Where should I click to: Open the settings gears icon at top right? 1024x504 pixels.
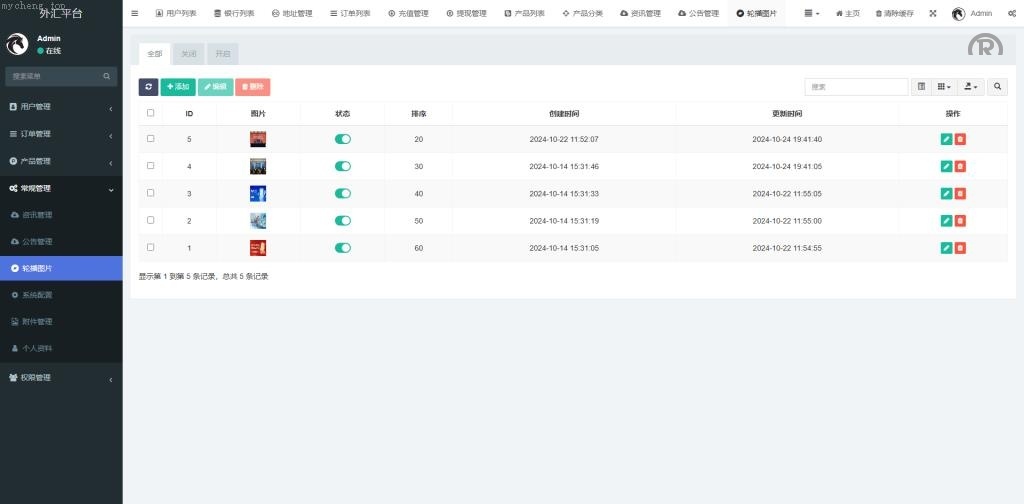[x=1012, y=14]
